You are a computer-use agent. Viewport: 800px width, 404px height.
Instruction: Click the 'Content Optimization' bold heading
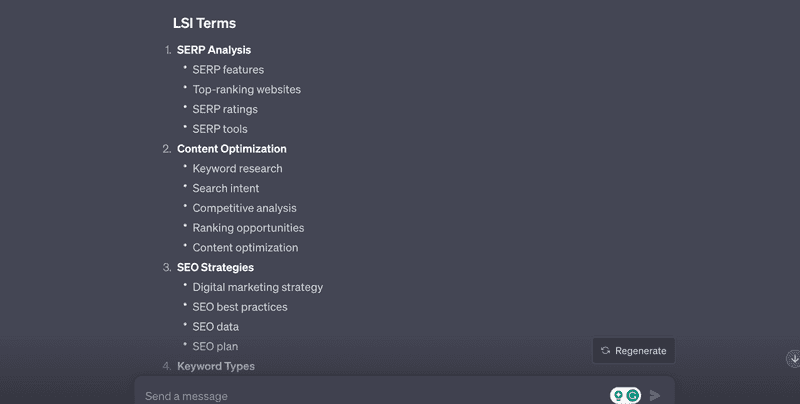(x=232, y=149)
